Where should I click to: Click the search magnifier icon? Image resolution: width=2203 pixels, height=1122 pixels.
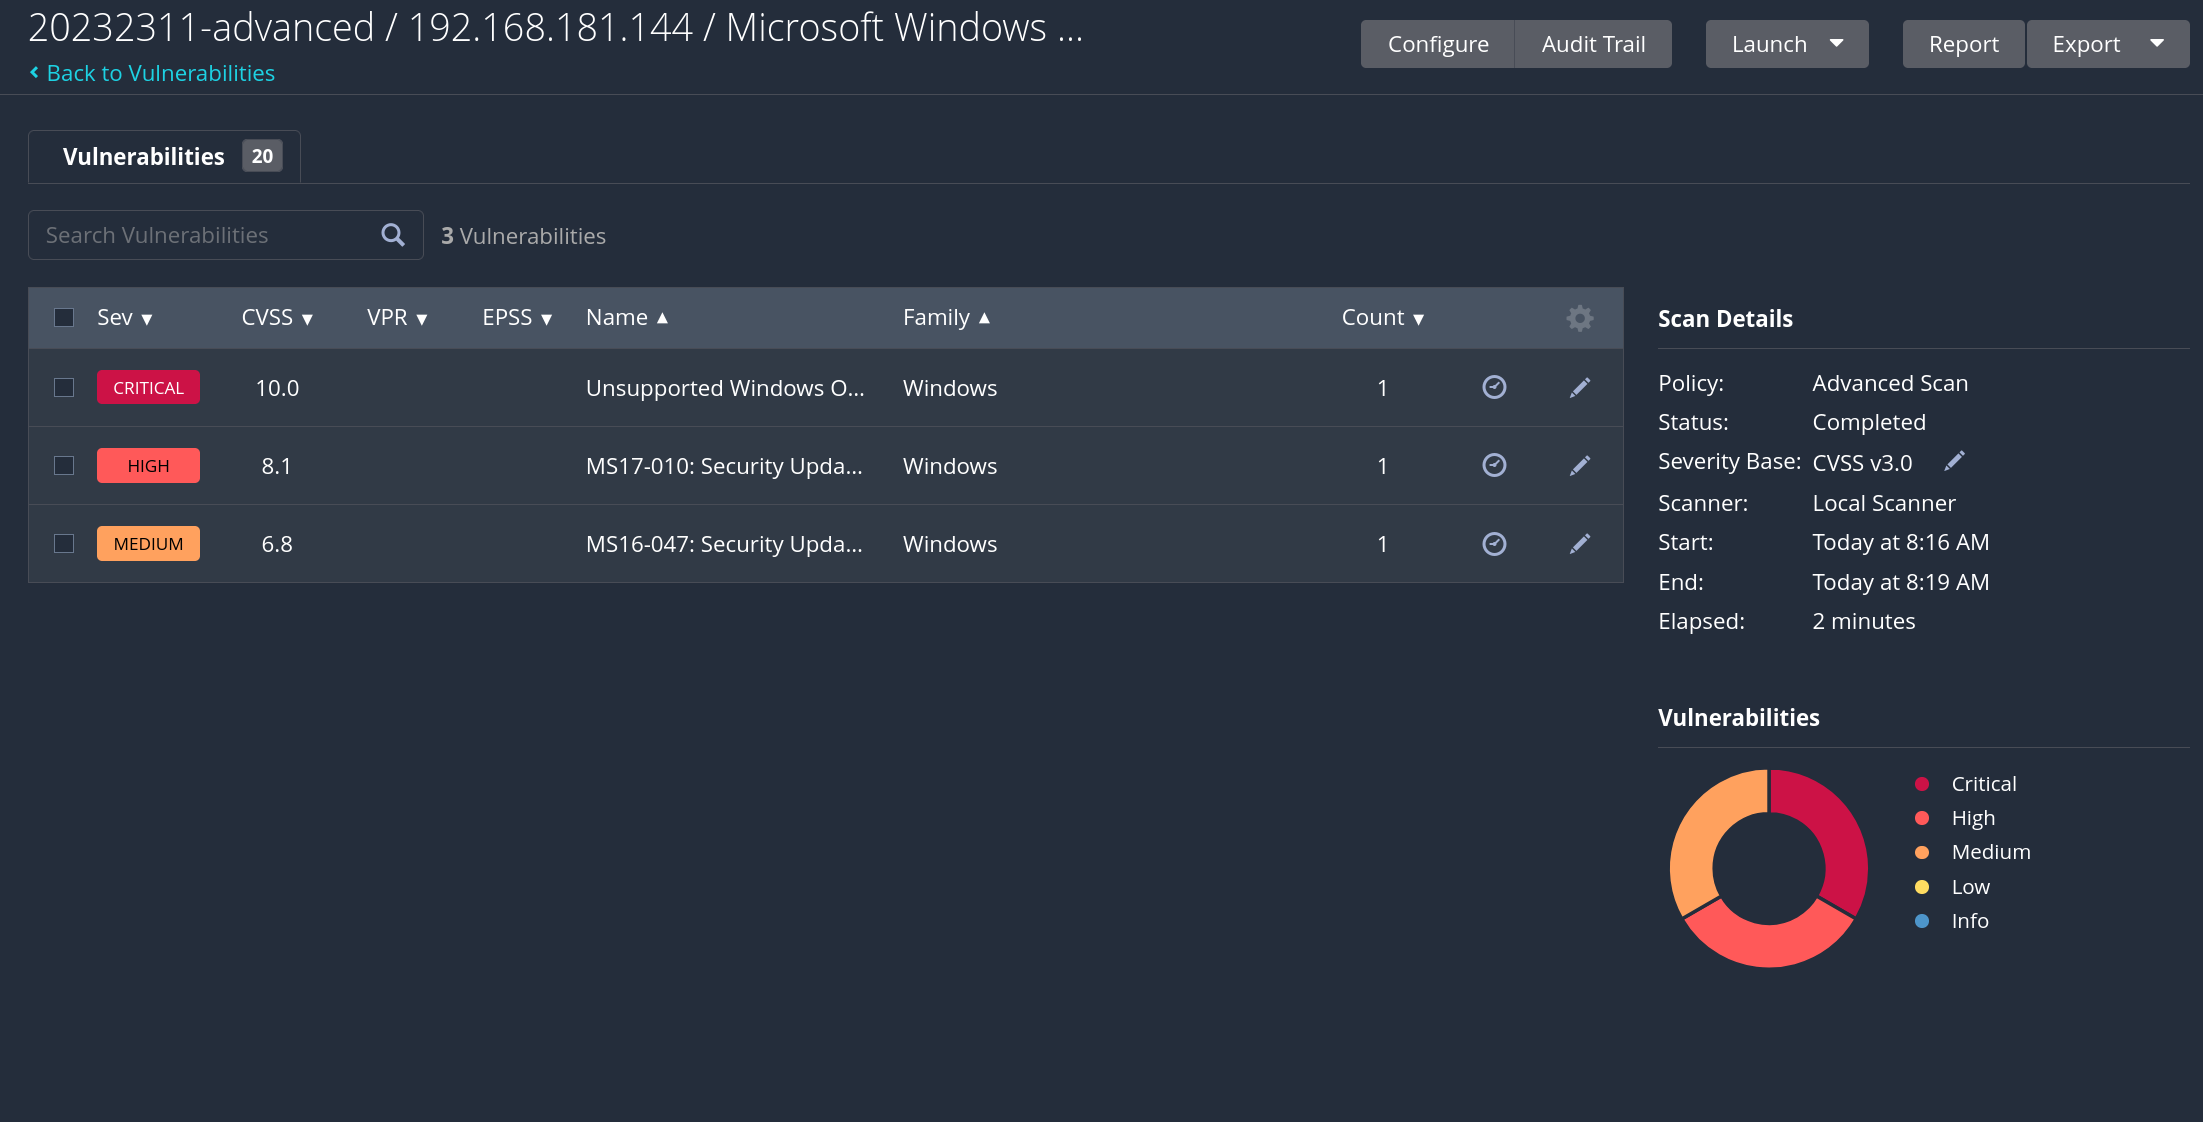(393, 235)
